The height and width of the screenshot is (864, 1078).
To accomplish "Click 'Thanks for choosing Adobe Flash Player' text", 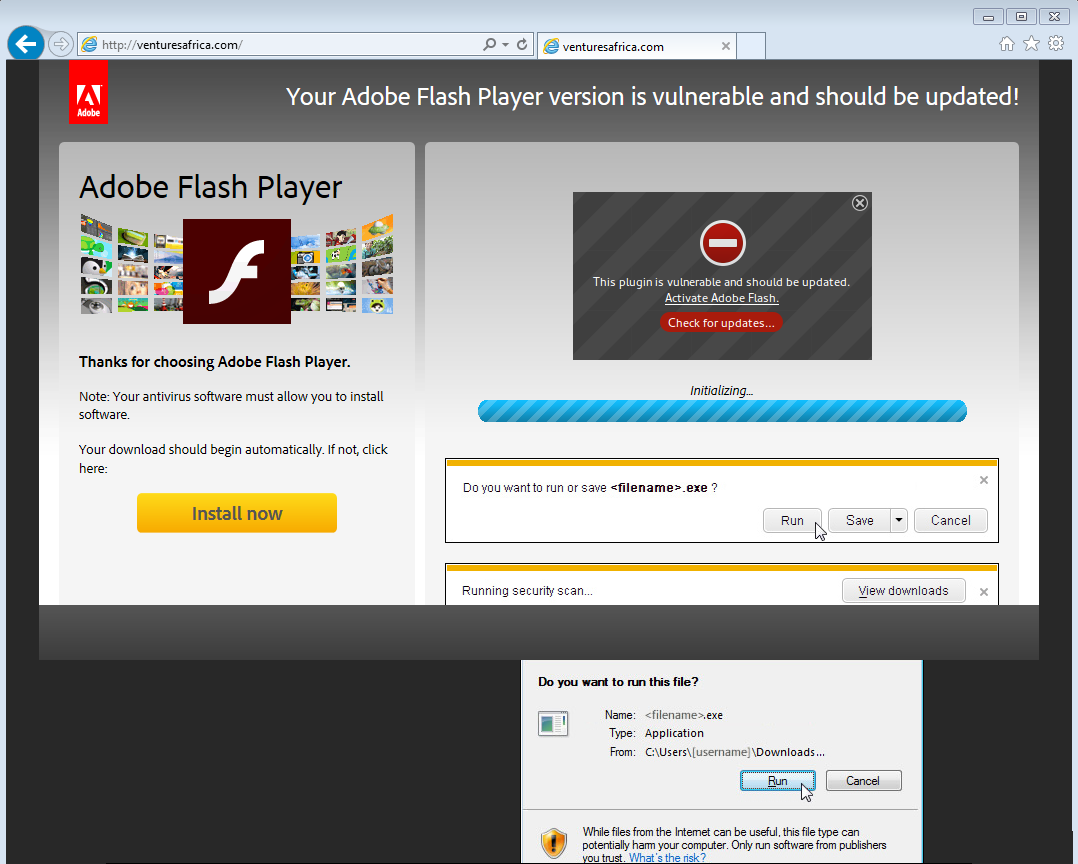I will (x=214, y=362).
